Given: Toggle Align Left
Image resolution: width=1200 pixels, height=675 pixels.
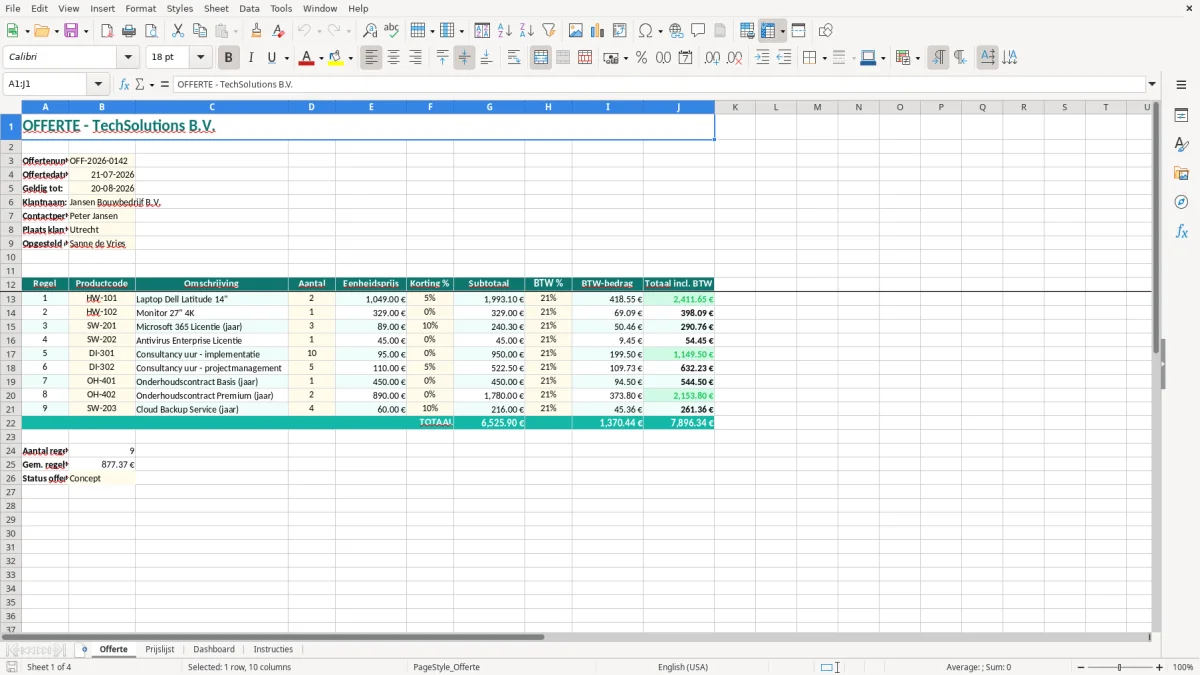Looking at the screenshot, I should point(371,58).
